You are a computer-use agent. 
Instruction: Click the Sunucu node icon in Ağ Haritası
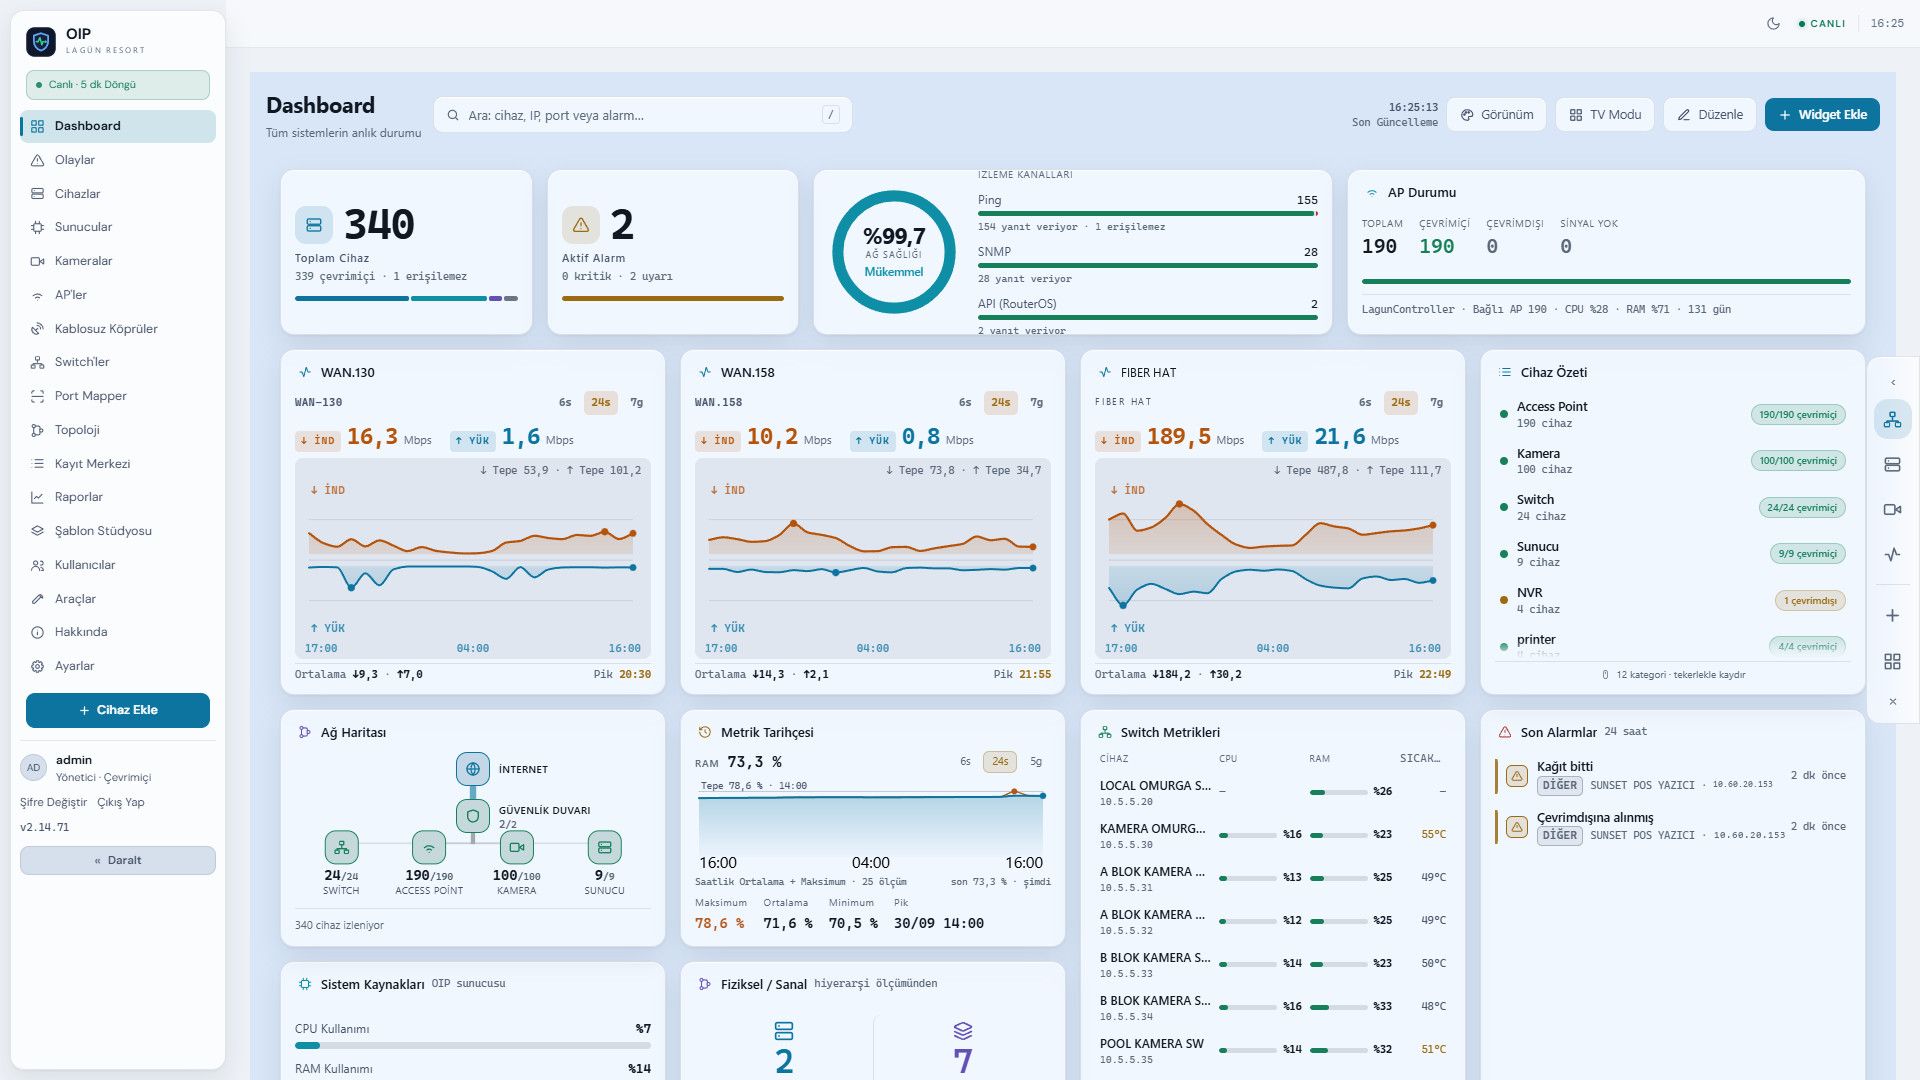[604, 847]
